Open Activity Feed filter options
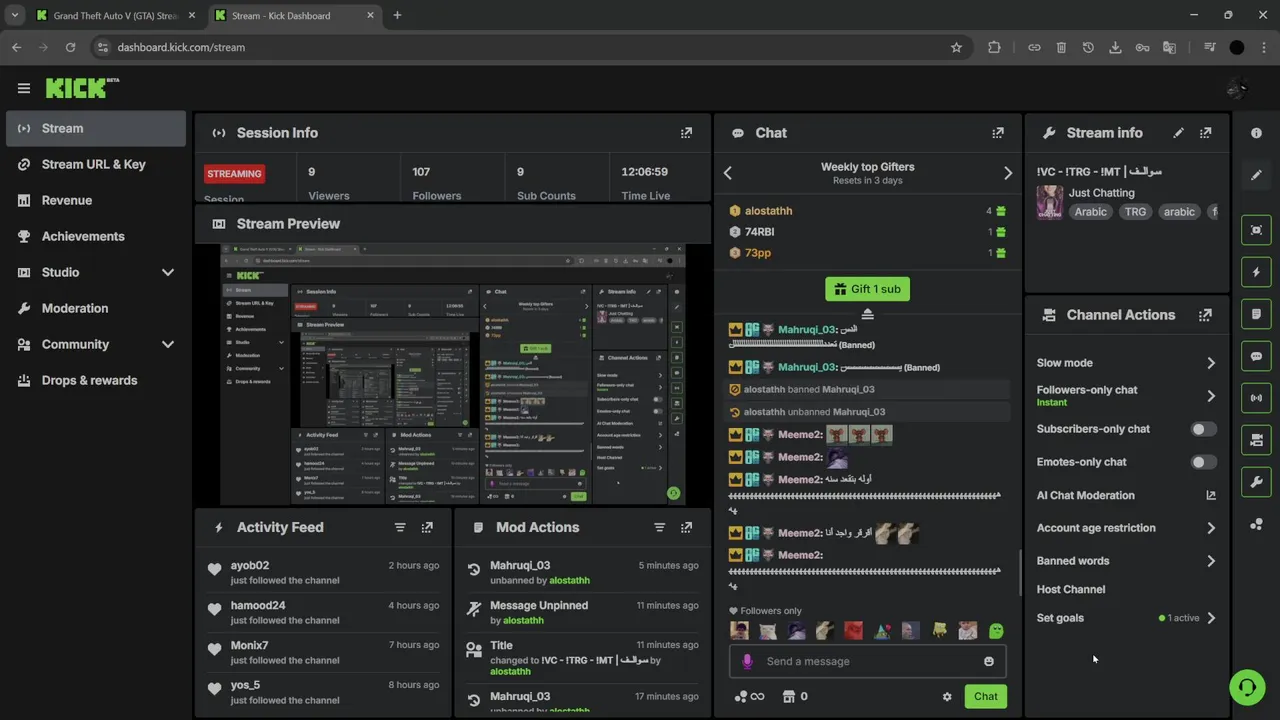The width and height of the screenshot is (1280, 720). pos(400,527)
